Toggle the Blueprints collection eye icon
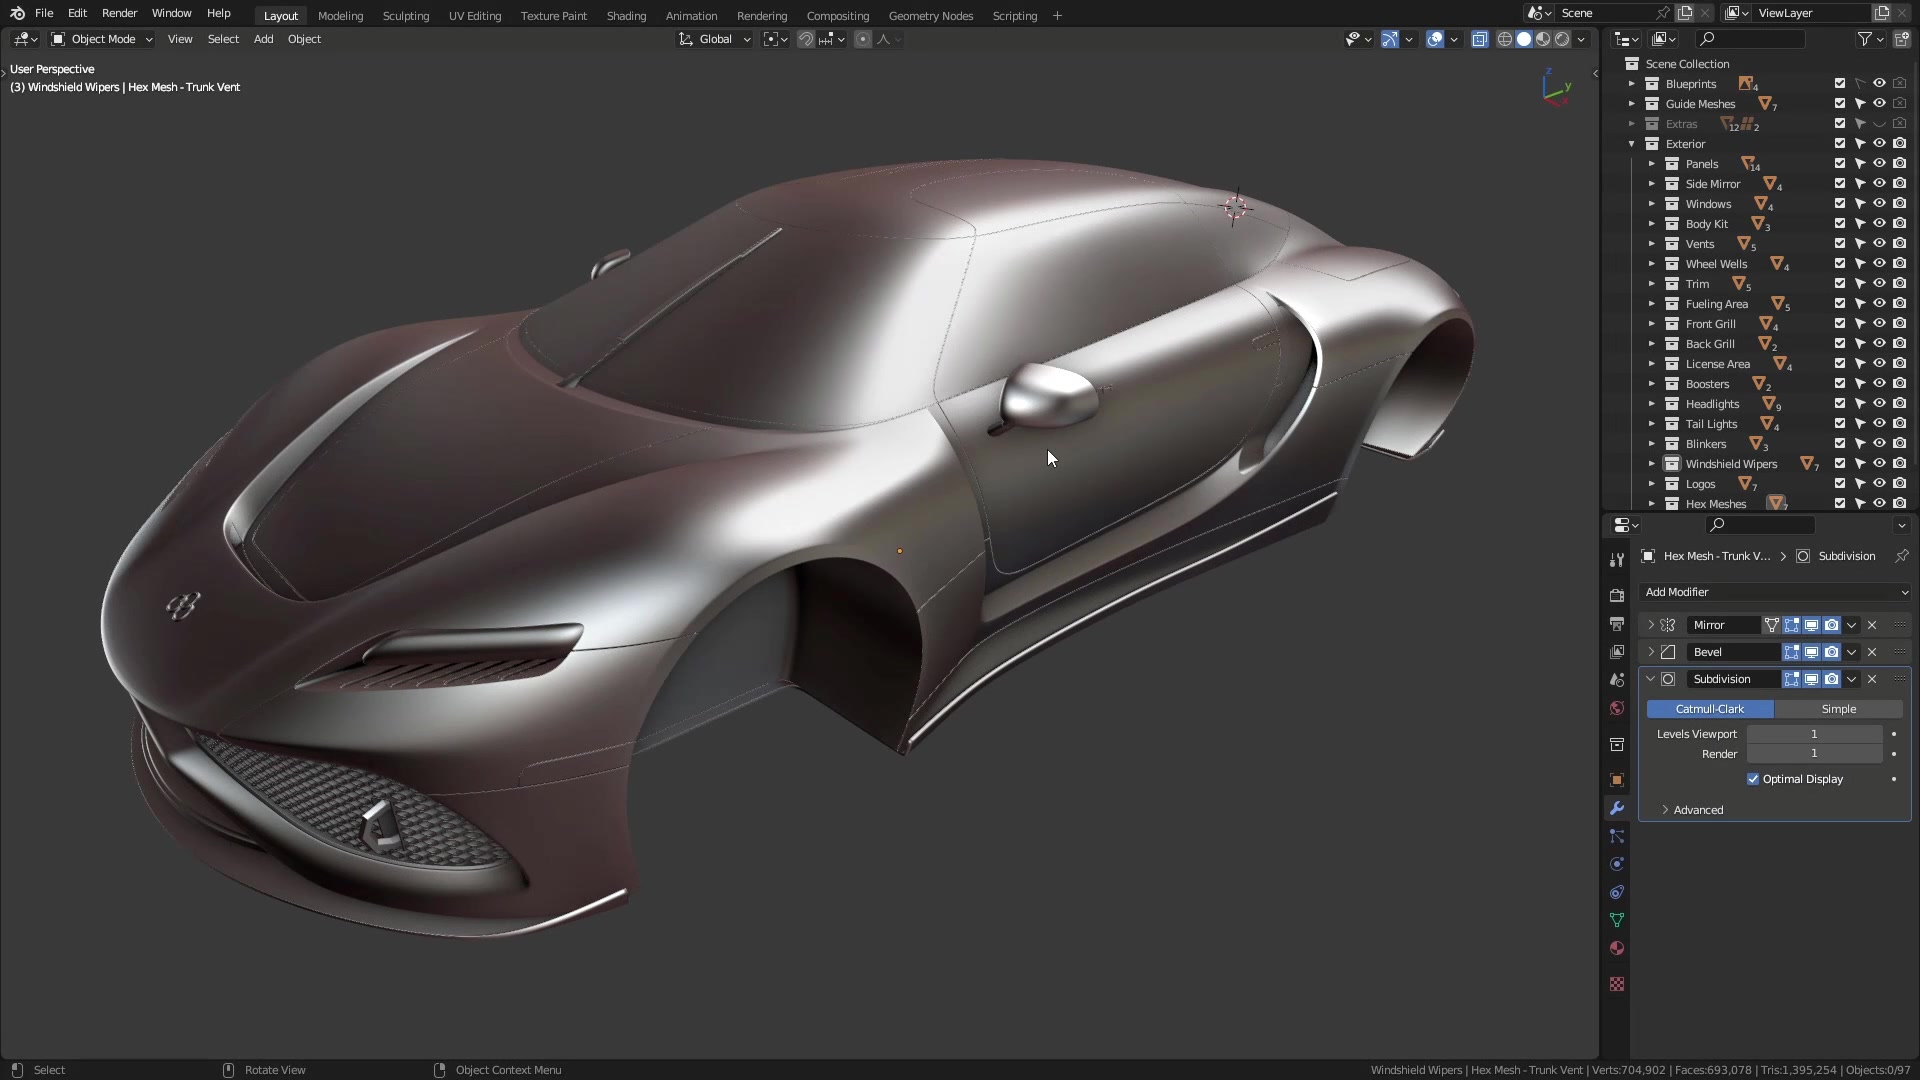1920x1080 pixels. click(x=1879, y=83)
